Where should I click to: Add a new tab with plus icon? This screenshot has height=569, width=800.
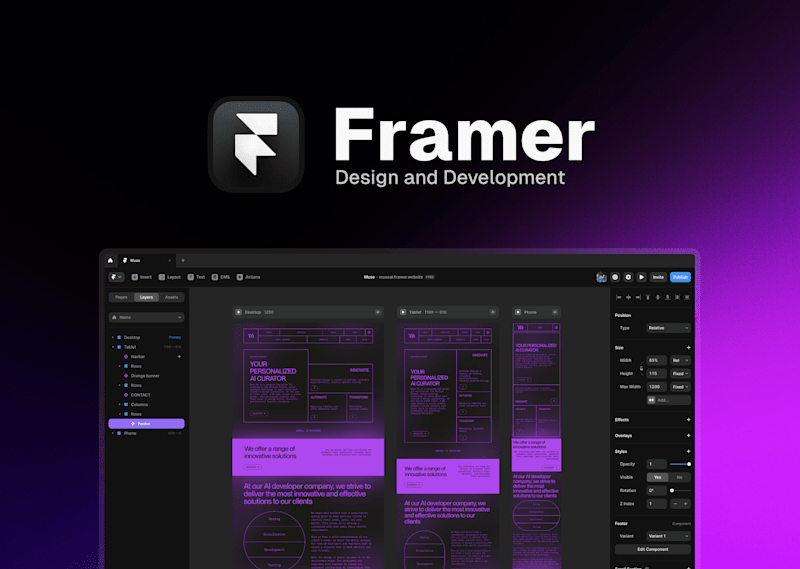[183, 260]
